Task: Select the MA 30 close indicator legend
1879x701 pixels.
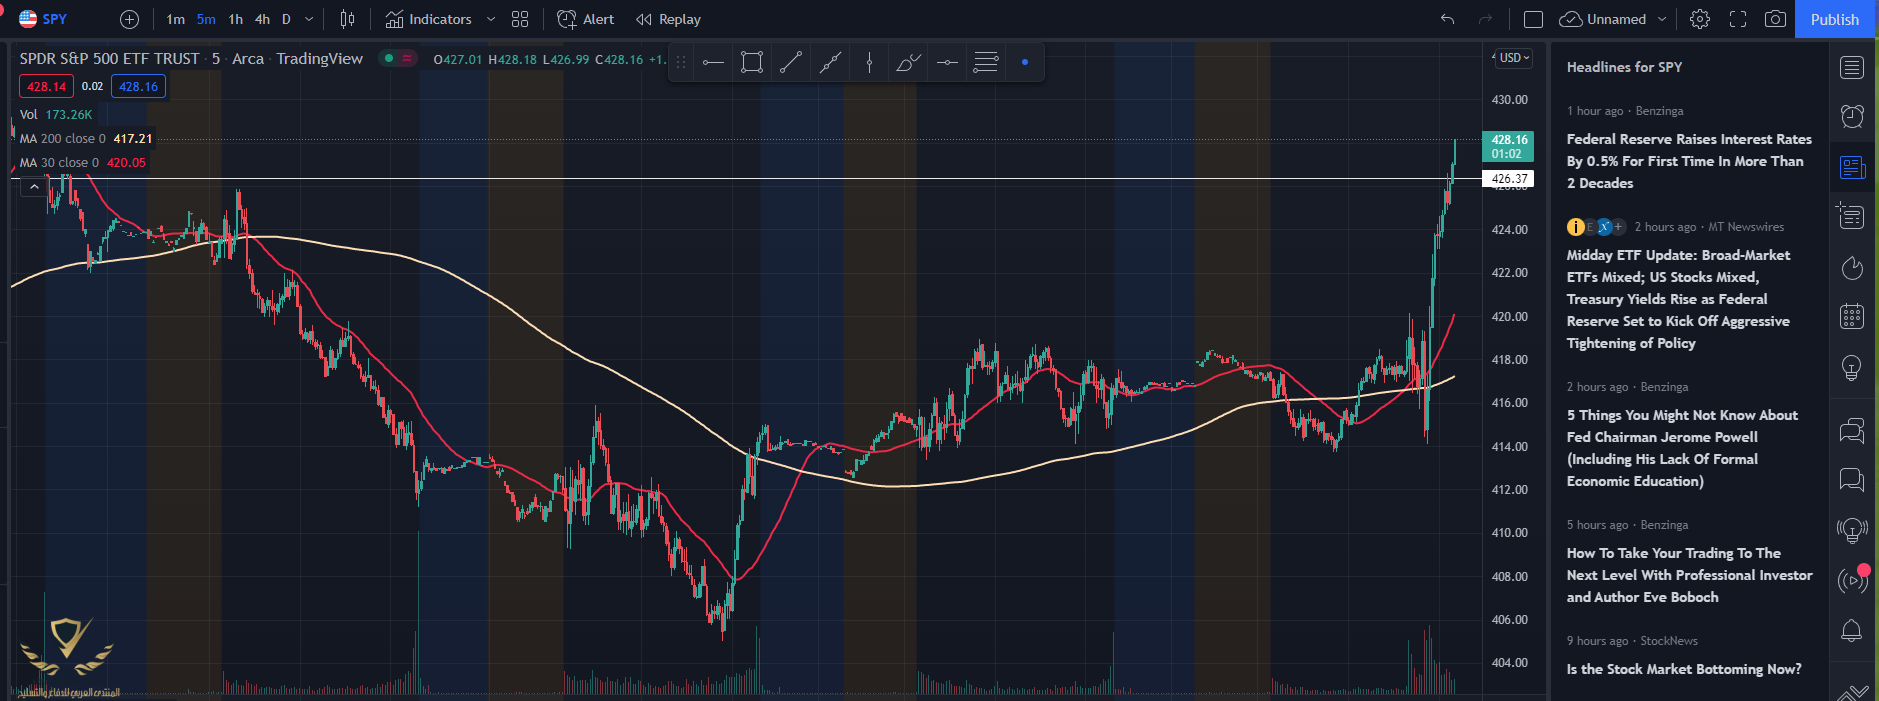Action: tap(83, 163)
